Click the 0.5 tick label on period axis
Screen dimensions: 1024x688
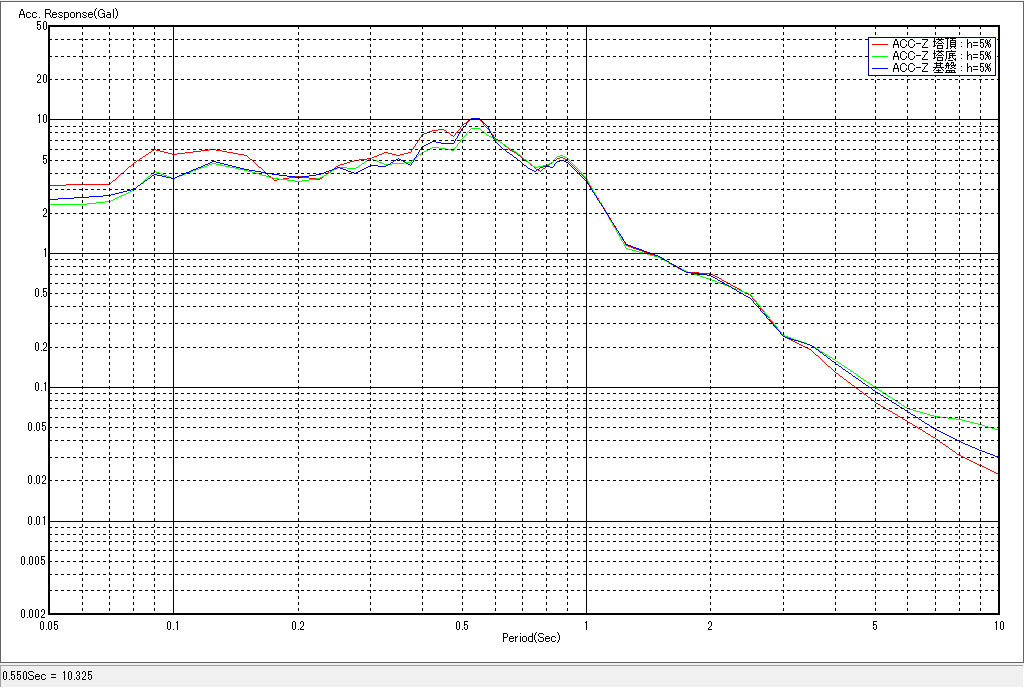point(461,626)
